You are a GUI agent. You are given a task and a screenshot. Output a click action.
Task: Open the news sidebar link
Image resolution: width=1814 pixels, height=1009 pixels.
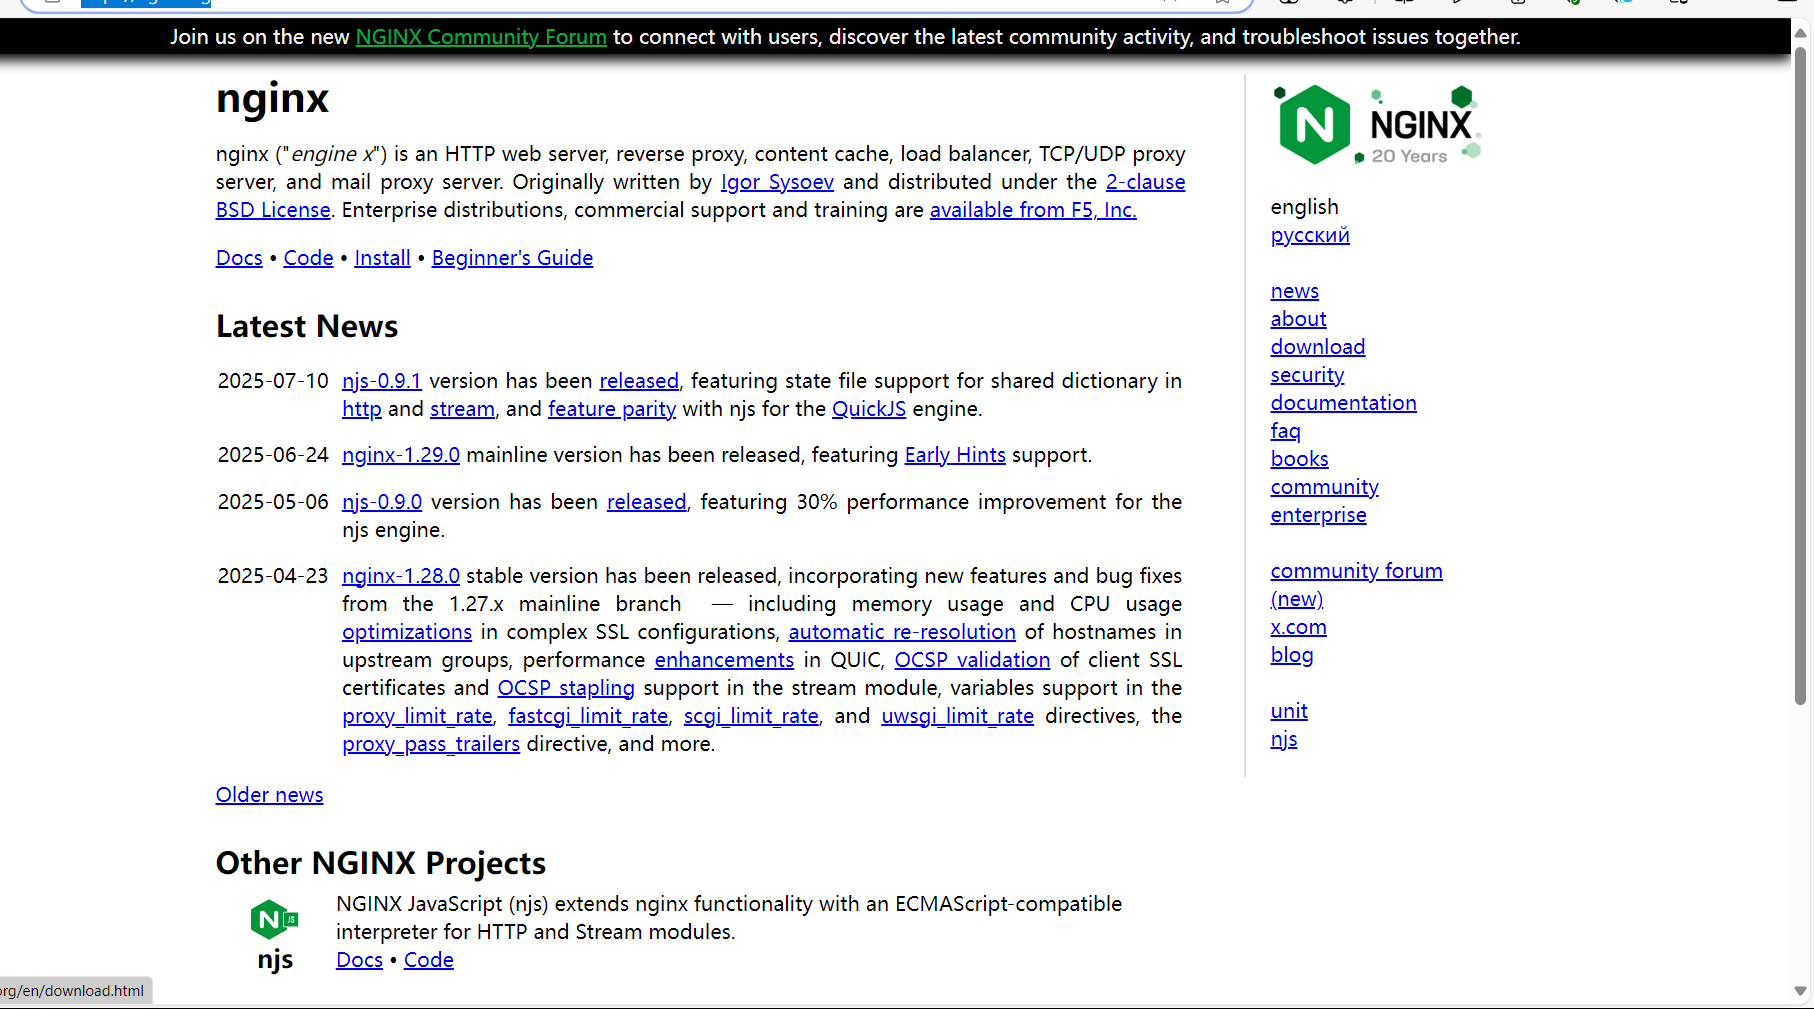pos(1295,291)
